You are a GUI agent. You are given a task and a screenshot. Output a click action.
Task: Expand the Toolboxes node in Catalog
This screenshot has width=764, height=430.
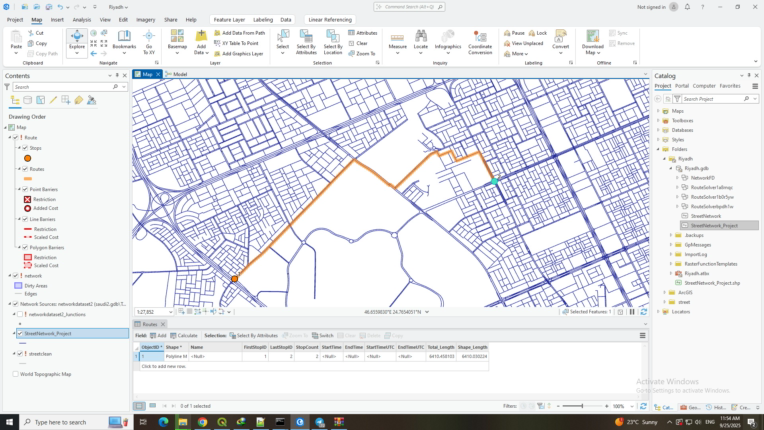click(x=658, y=121)
